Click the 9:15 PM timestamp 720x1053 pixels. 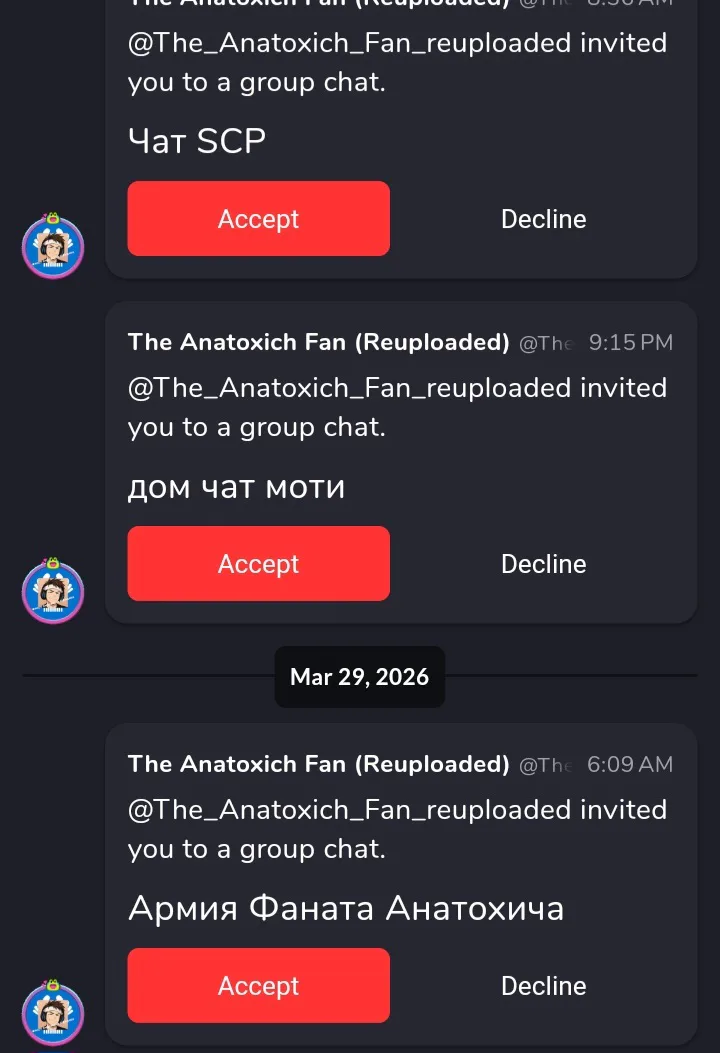(x=630, y=342)
